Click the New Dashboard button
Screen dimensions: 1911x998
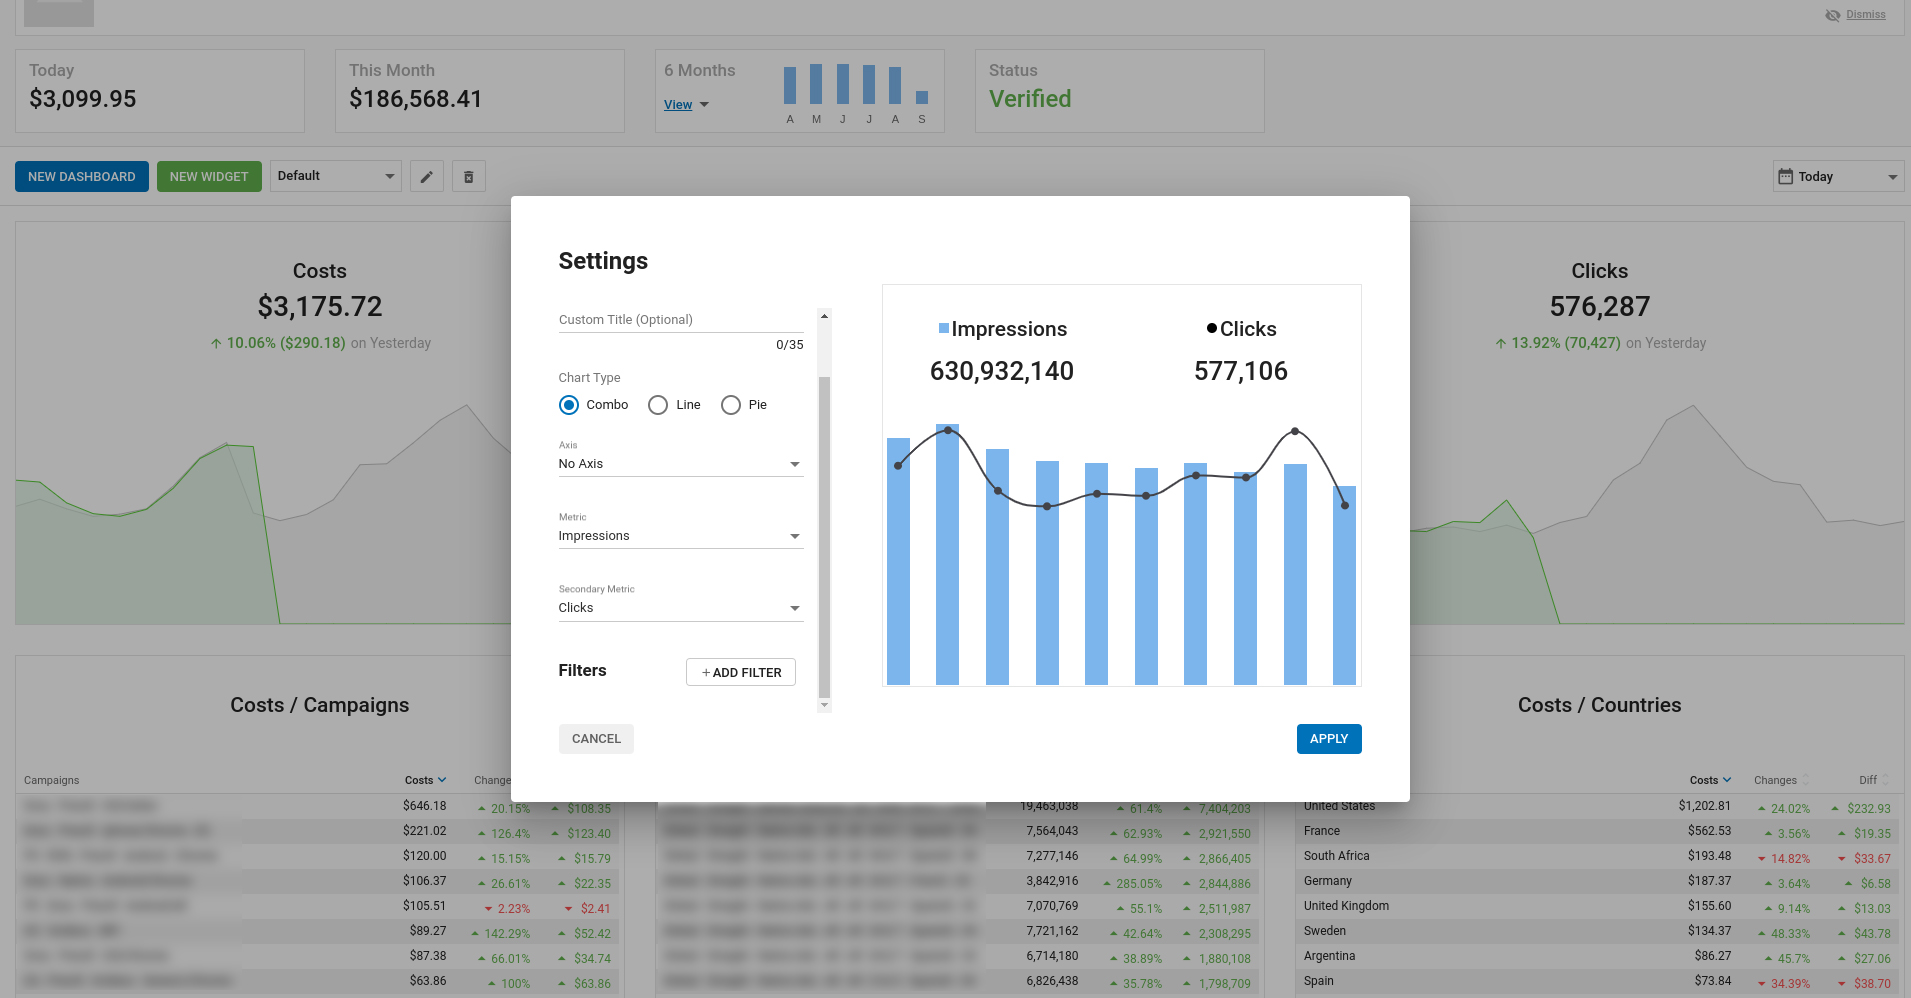(x=82, y=177)
